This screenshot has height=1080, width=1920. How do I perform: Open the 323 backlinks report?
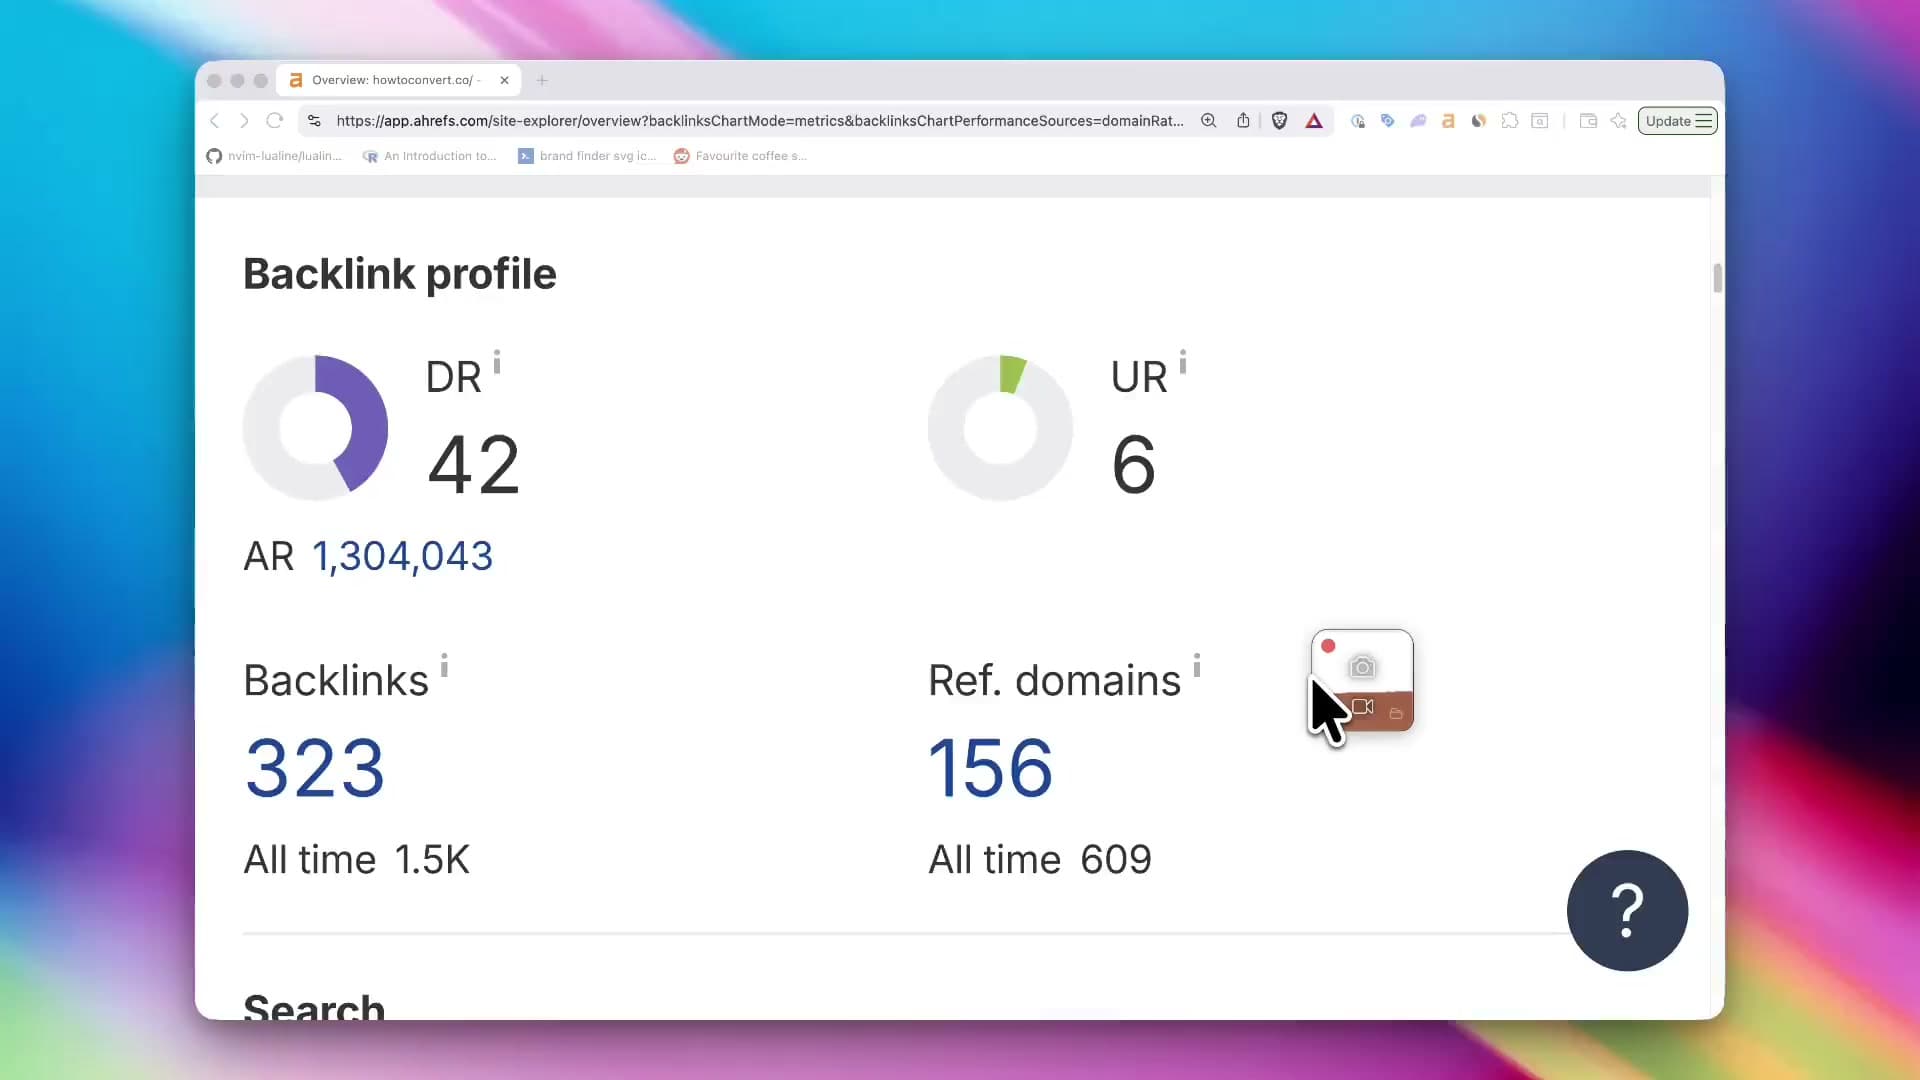coord(315,768)
